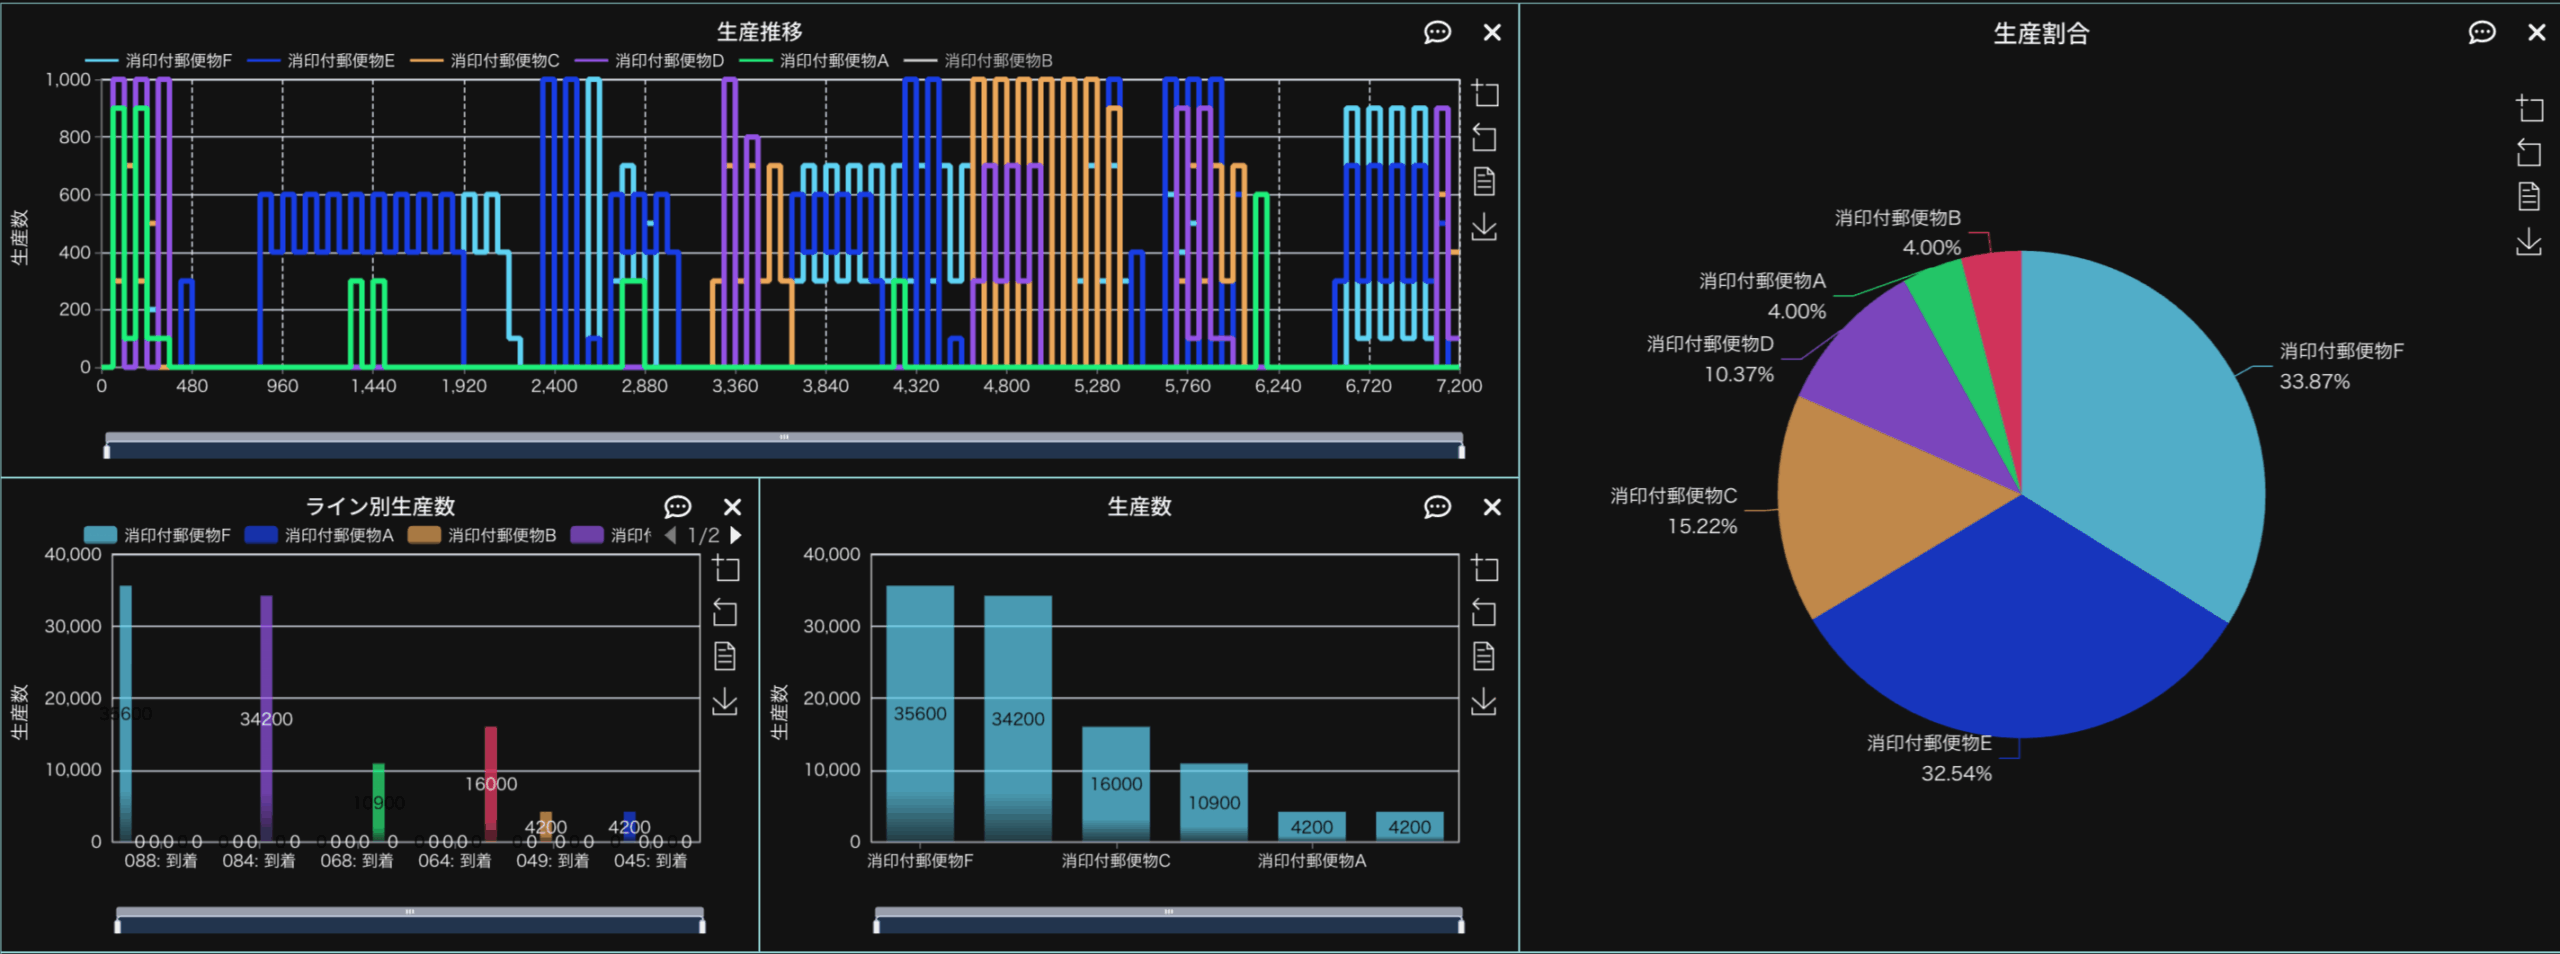Close the ライン別生産数 panel
Viewport: 2560px width, 954px height.
click(732, 507)
